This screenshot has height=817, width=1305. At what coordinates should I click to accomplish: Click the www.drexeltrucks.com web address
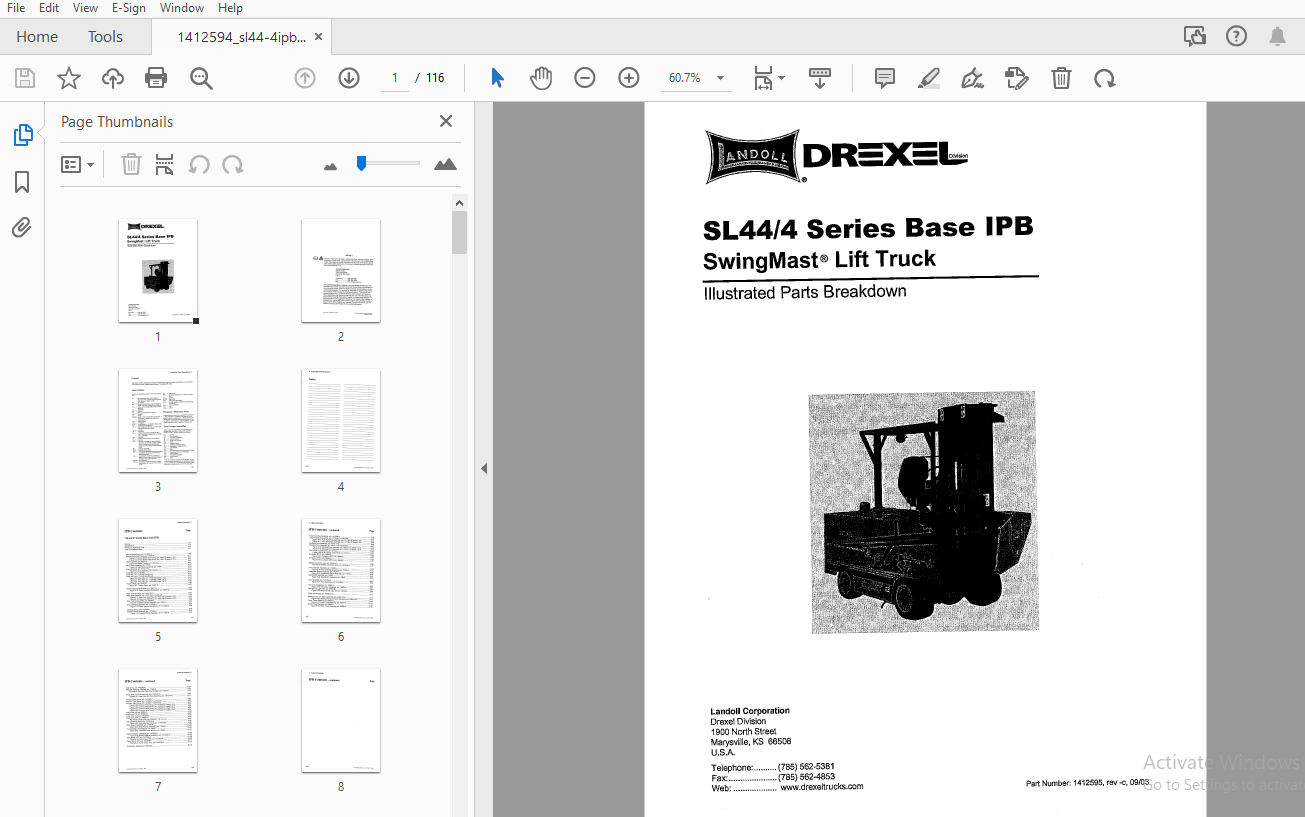coord(821,787)
